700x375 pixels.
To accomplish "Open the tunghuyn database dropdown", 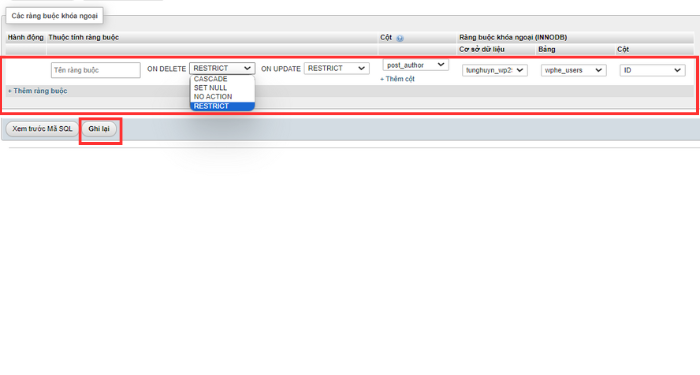I will point(495,70).
